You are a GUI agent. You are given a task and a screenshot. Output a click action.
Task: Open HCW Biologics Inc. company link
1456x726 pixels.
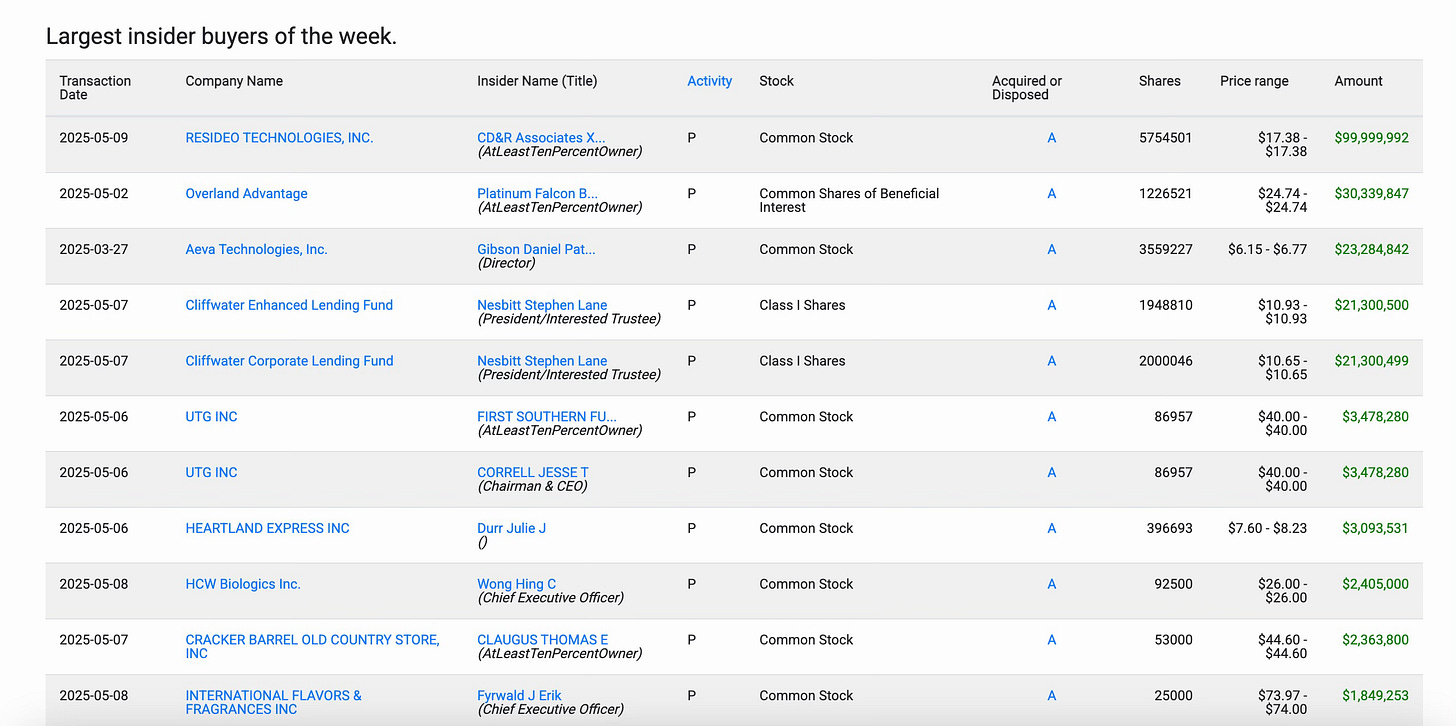click(243, 584)
